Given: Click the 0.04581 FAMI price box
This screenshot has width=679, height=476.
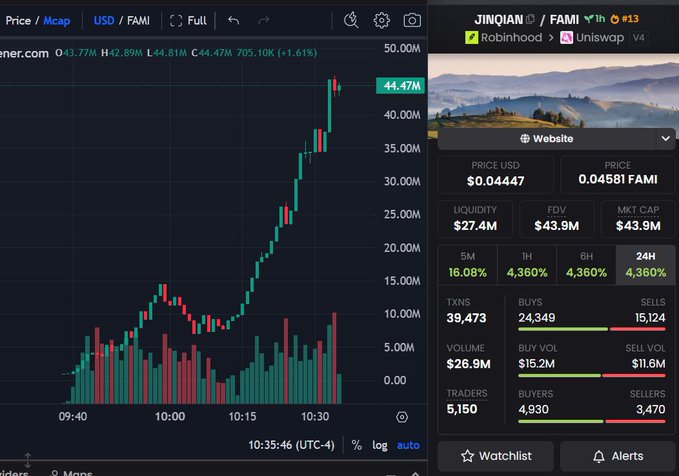Looking at the screenshot, I should coord(618,174).
